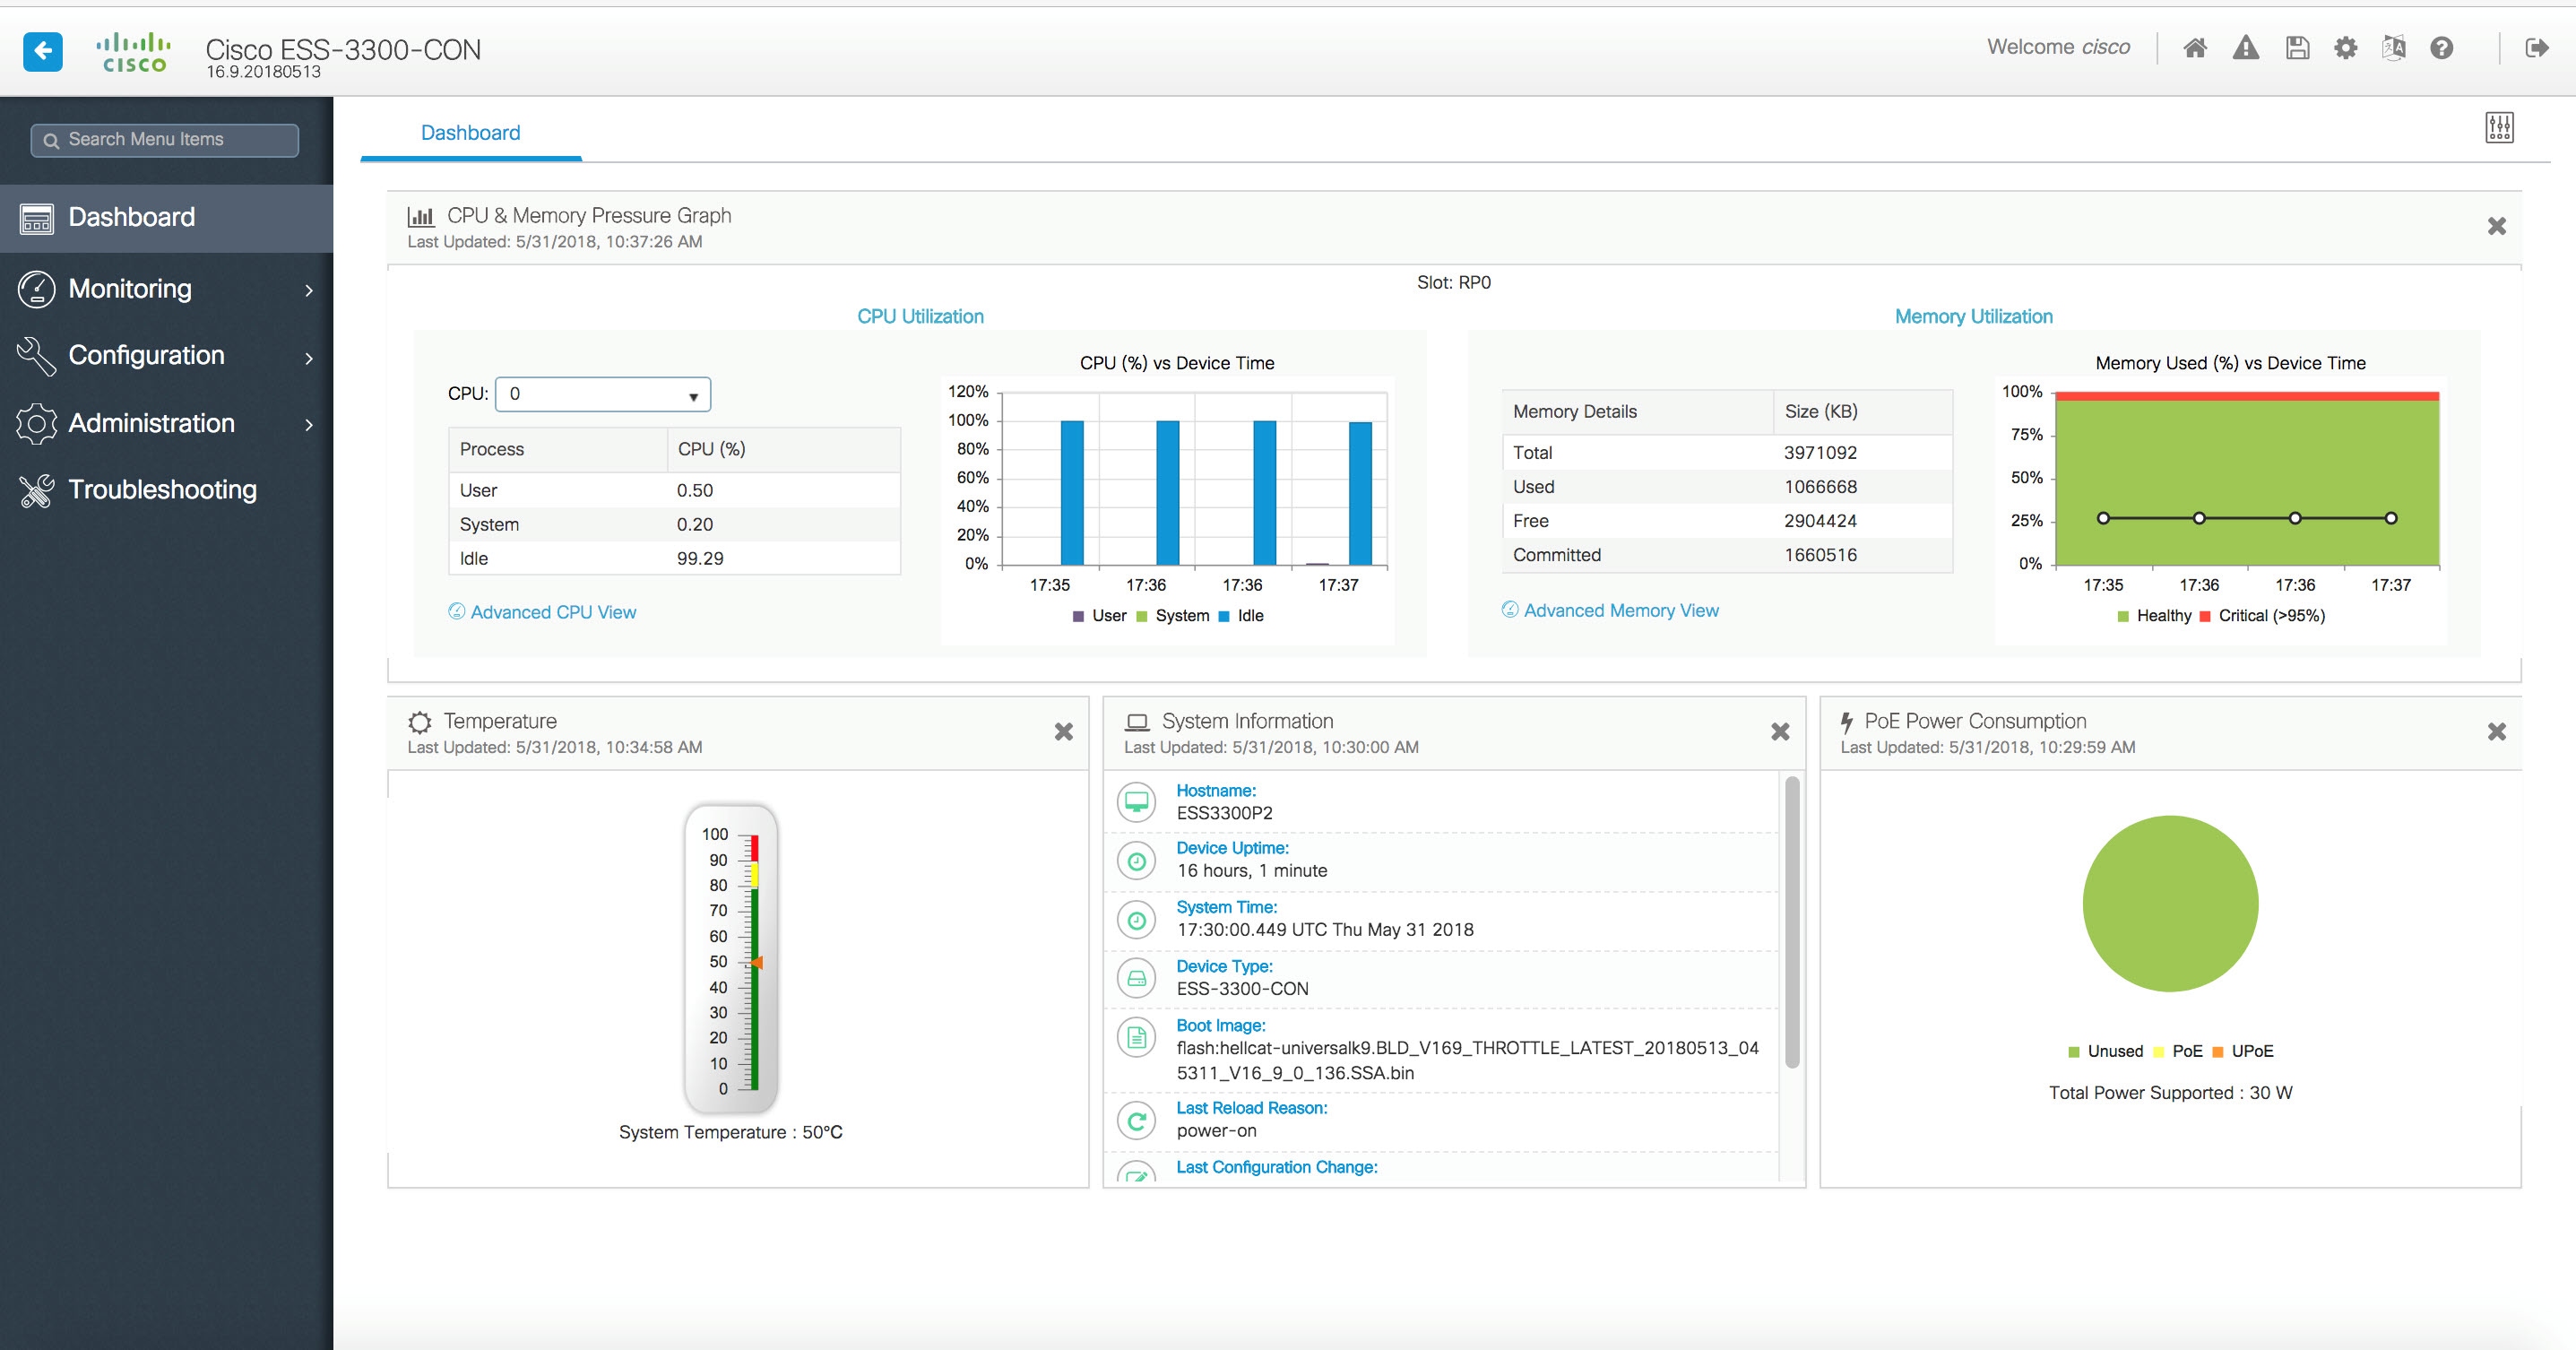Close the PoE Power Consumption widget

[2497, 732]
